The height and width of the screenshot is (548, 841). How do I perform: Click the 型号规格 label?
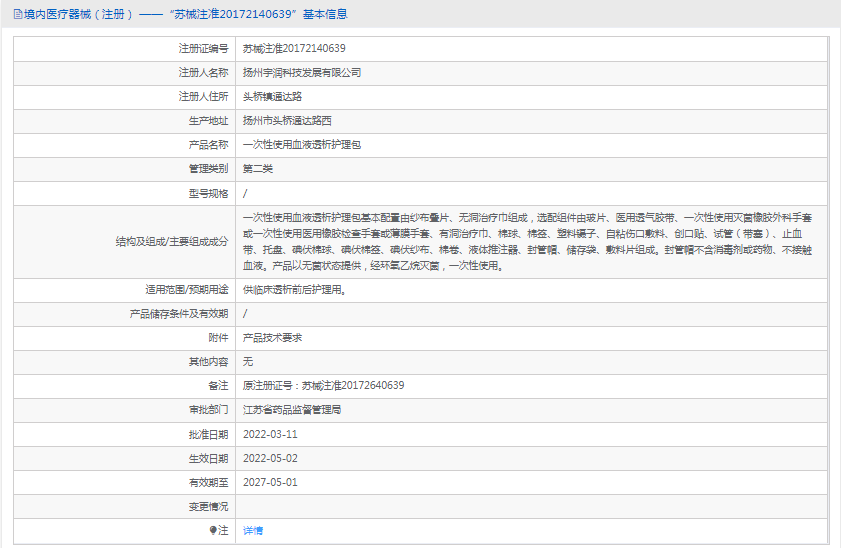[208, 193]
